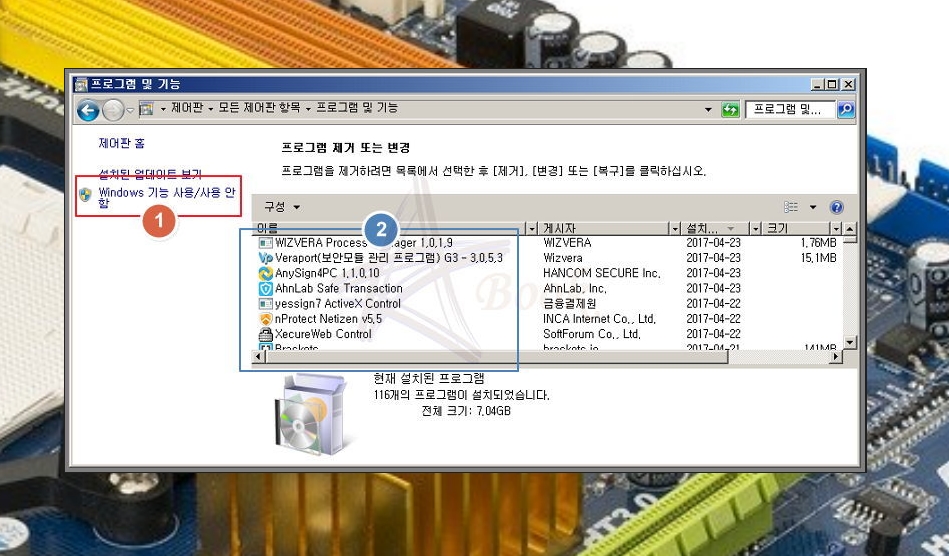This screenshot has width=949, height=556.
Task: Click vertical scrollbar up arrow
Action: 850,229
